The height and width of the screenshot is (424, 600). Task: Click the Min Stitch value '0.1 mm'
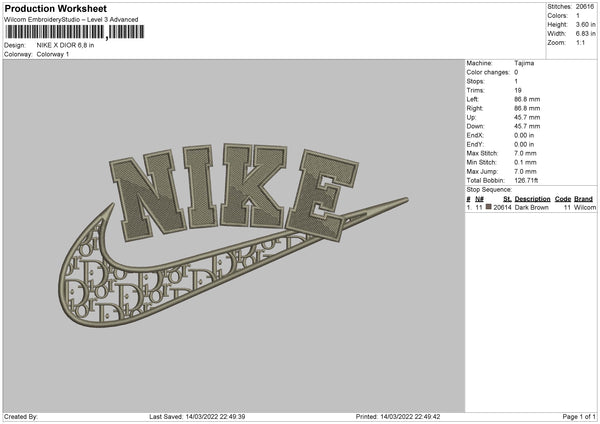point(525,163)
